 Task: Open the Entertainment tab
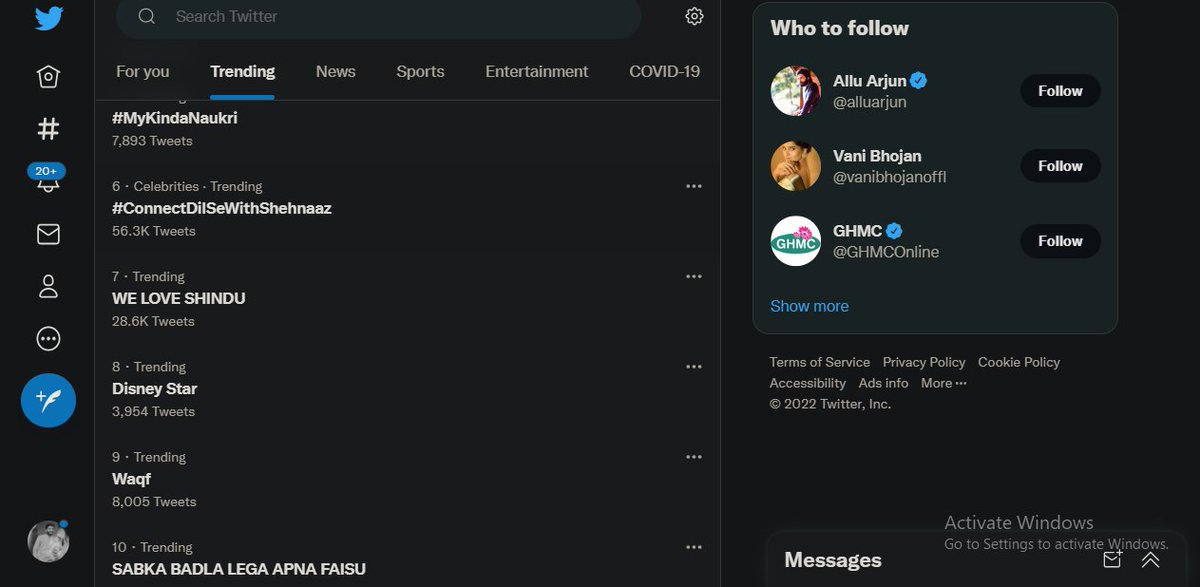pyautogui.click(x=537, y=71)
